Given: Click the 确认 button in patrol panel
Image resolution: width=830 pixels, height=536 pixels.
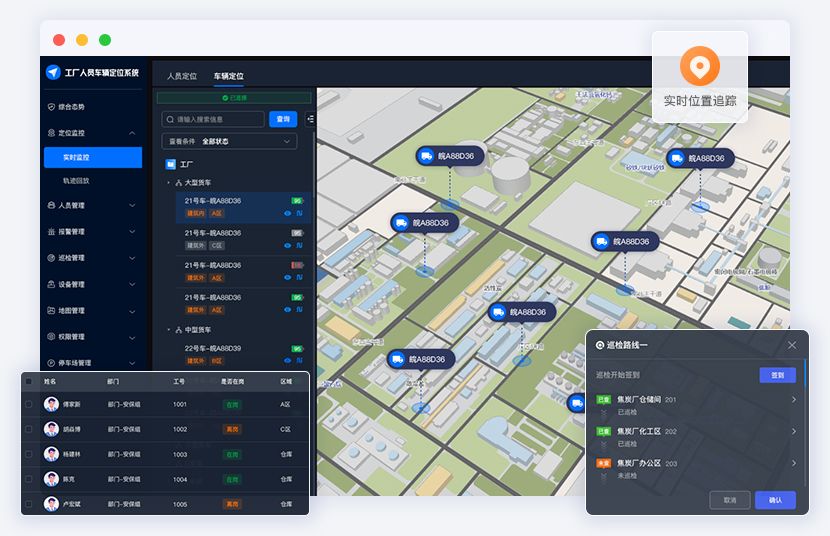Looking at the screenshot, I should [x=775, y=500].
